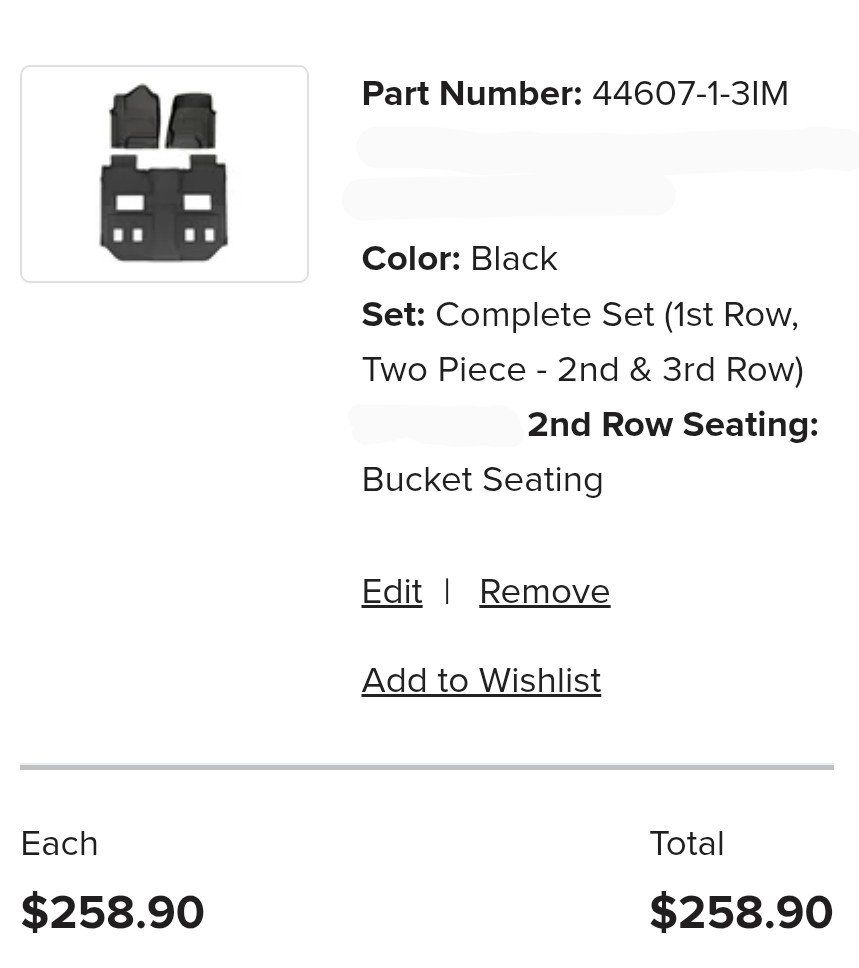Click the large rear mat in the thumbnail
Viewport: 859px width, 968px height.
164,207
